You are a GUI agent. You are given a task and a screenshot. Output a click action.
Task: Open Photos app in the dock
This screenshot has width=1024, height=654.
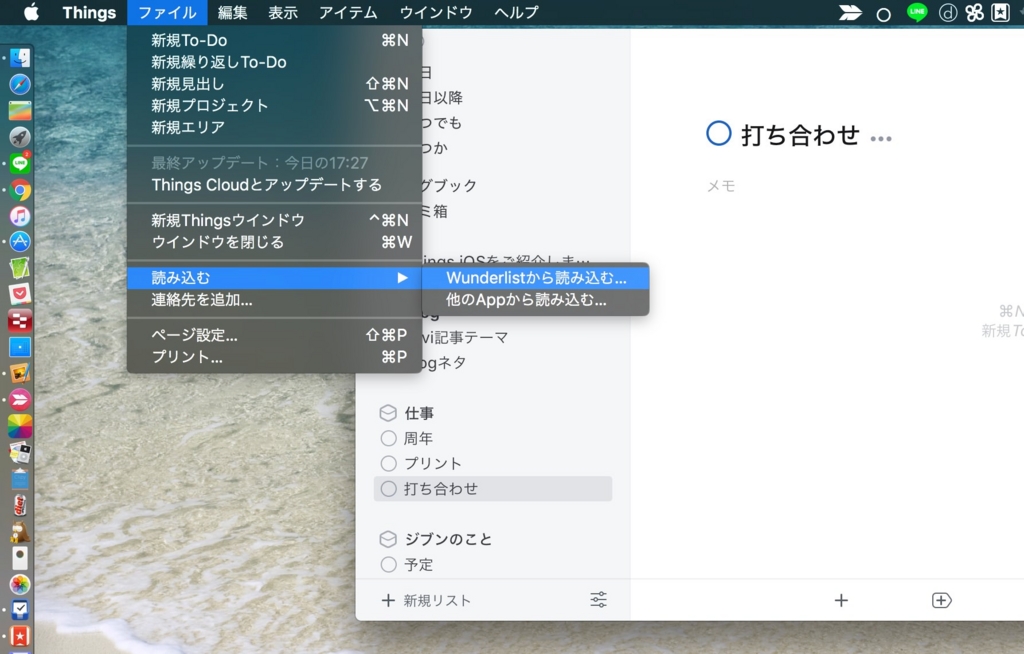(20, 583)
